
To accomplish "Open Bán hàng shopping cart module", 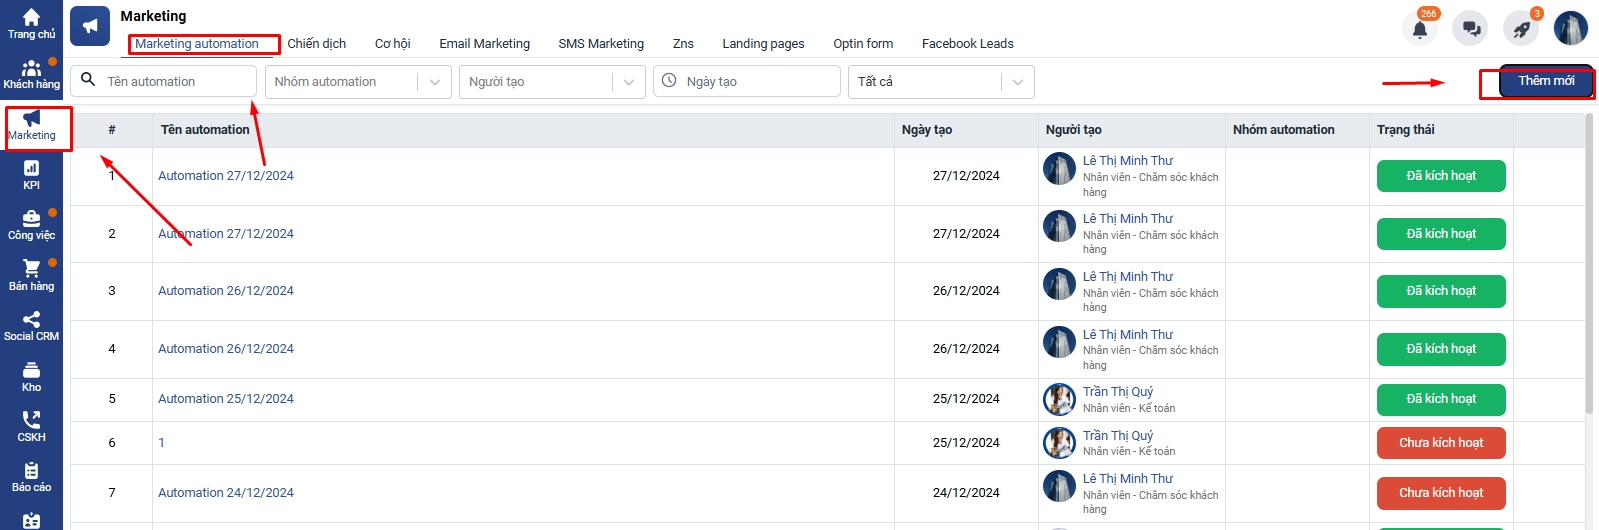I will click(x=31, y=276).
